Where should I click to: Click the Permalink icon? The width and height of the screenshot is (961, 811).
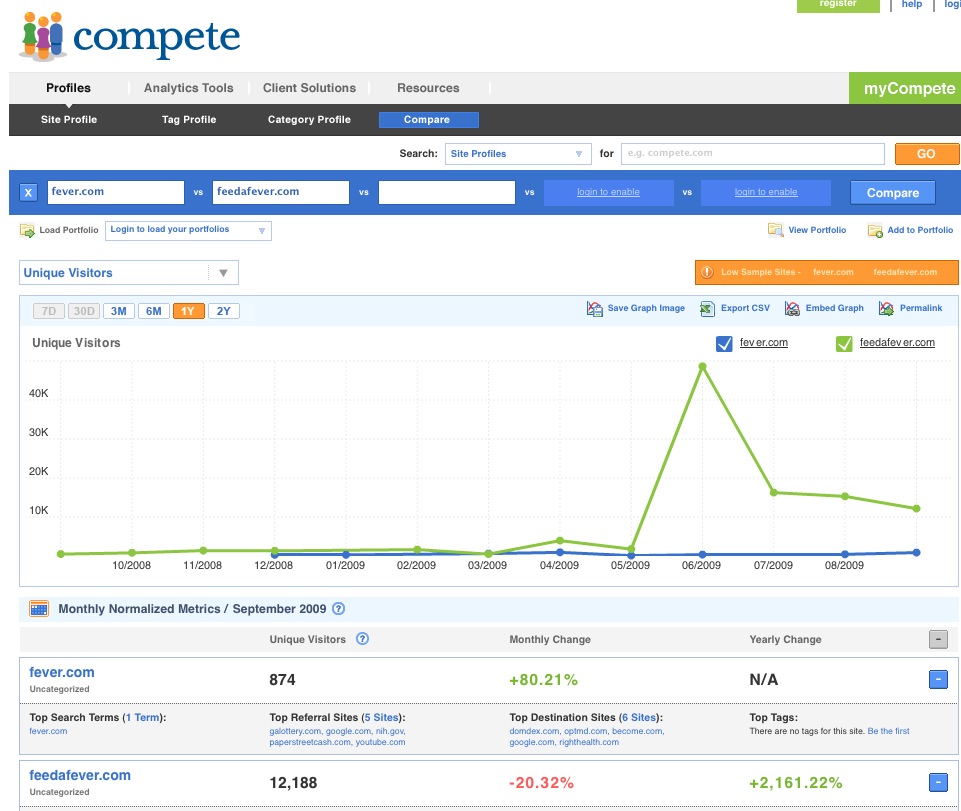(886, 308)
